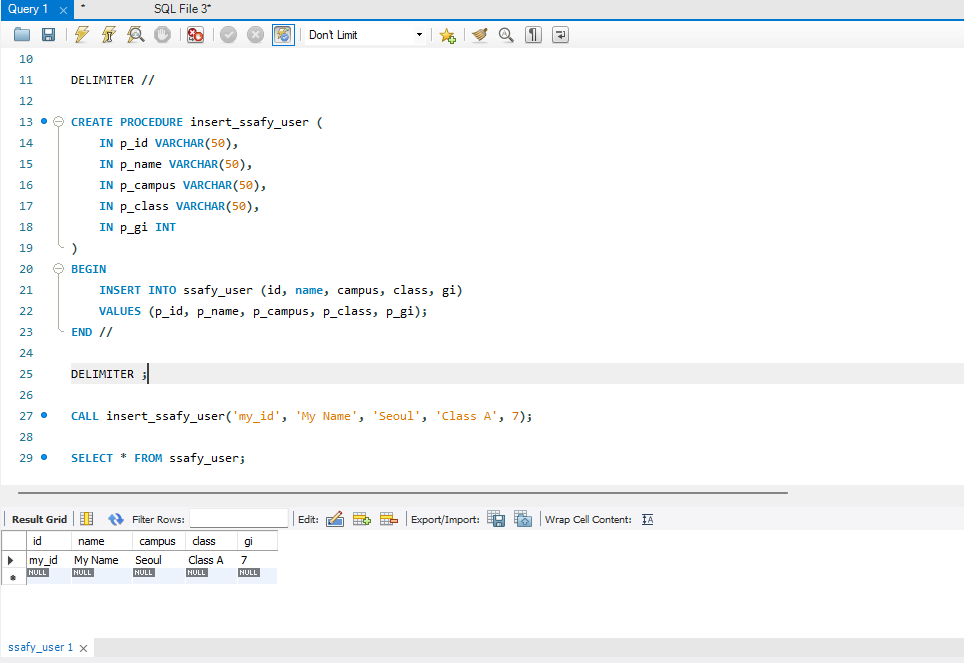This screenshot has width=964, height=663.
Task: Click SELECT * FROM ssafy_user line
Action: (158, 458)
